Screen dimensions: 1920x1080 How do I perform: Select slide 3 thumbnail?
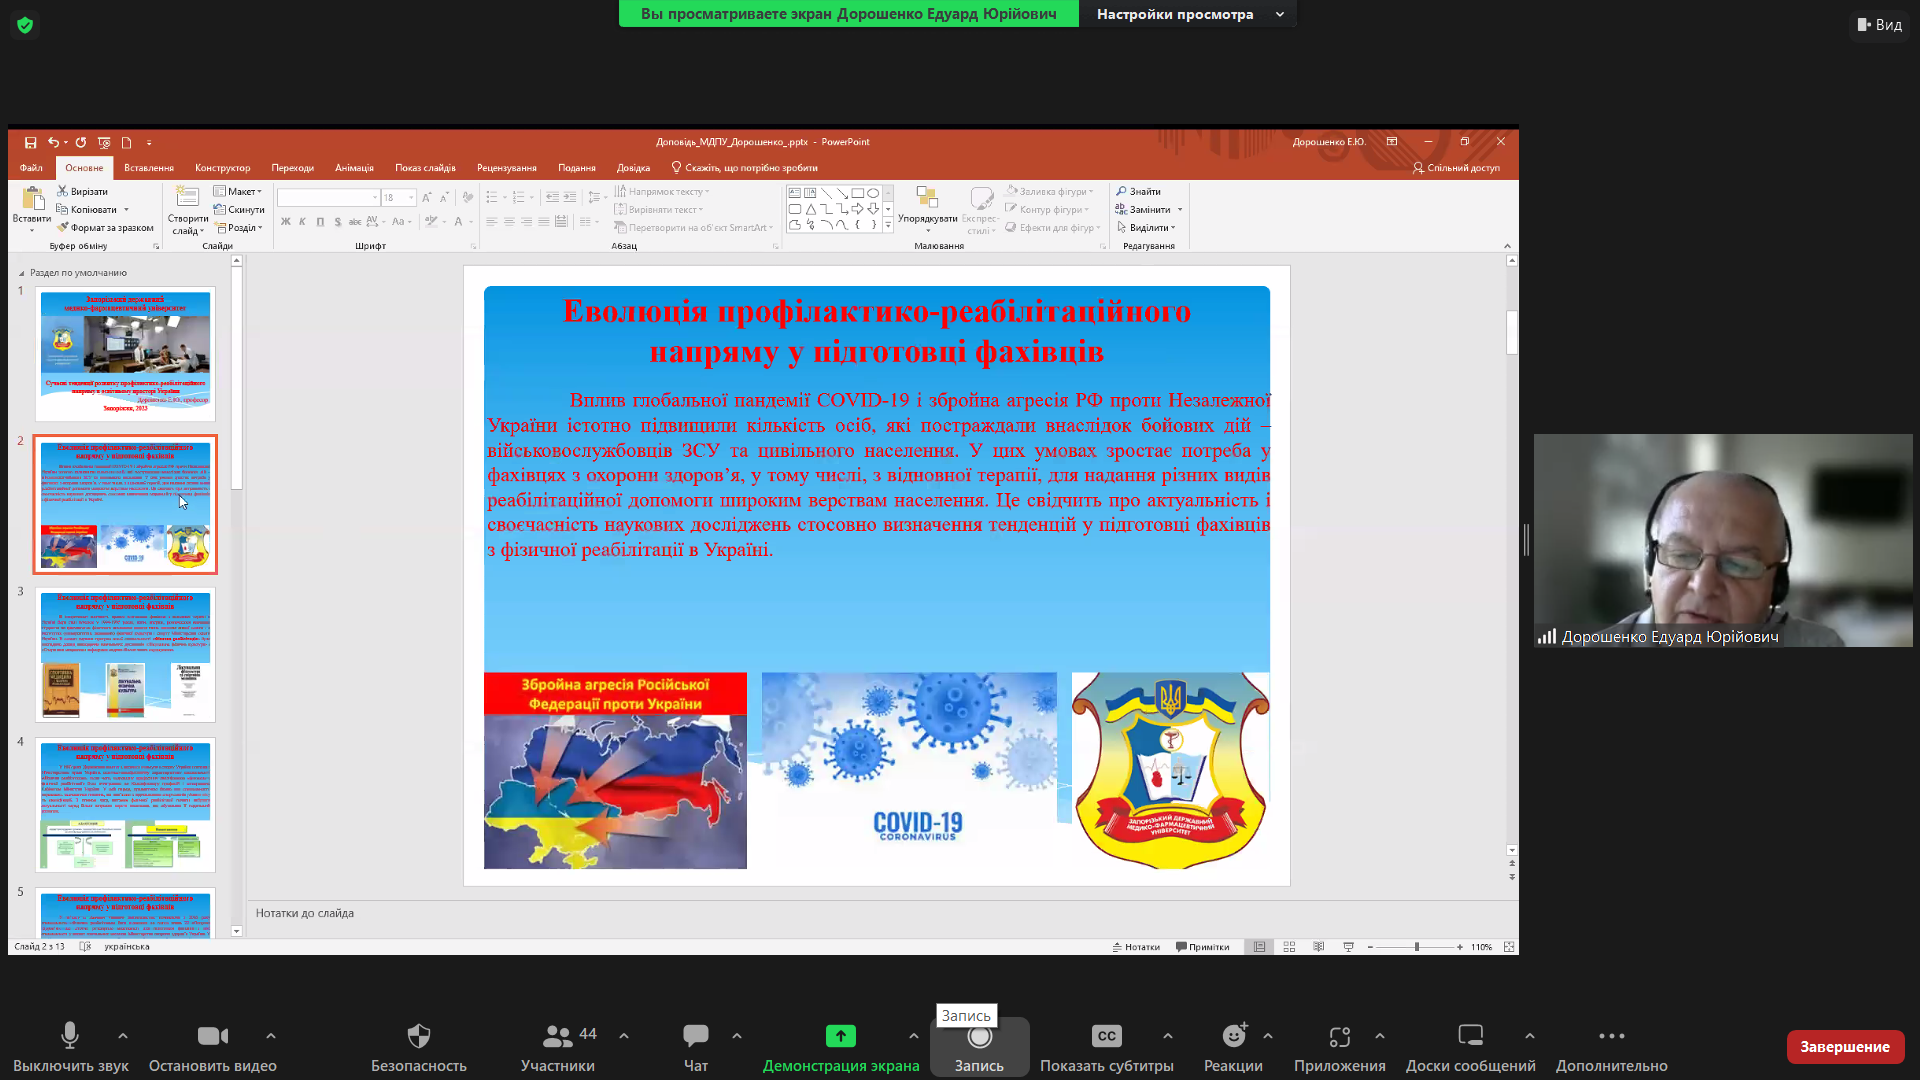[125, 654]
